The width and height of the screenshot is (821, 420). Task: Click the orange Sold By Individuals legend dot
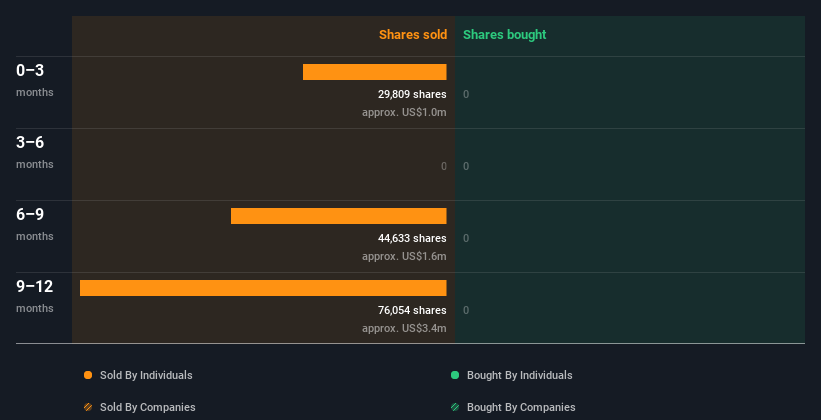pos(88,375)
